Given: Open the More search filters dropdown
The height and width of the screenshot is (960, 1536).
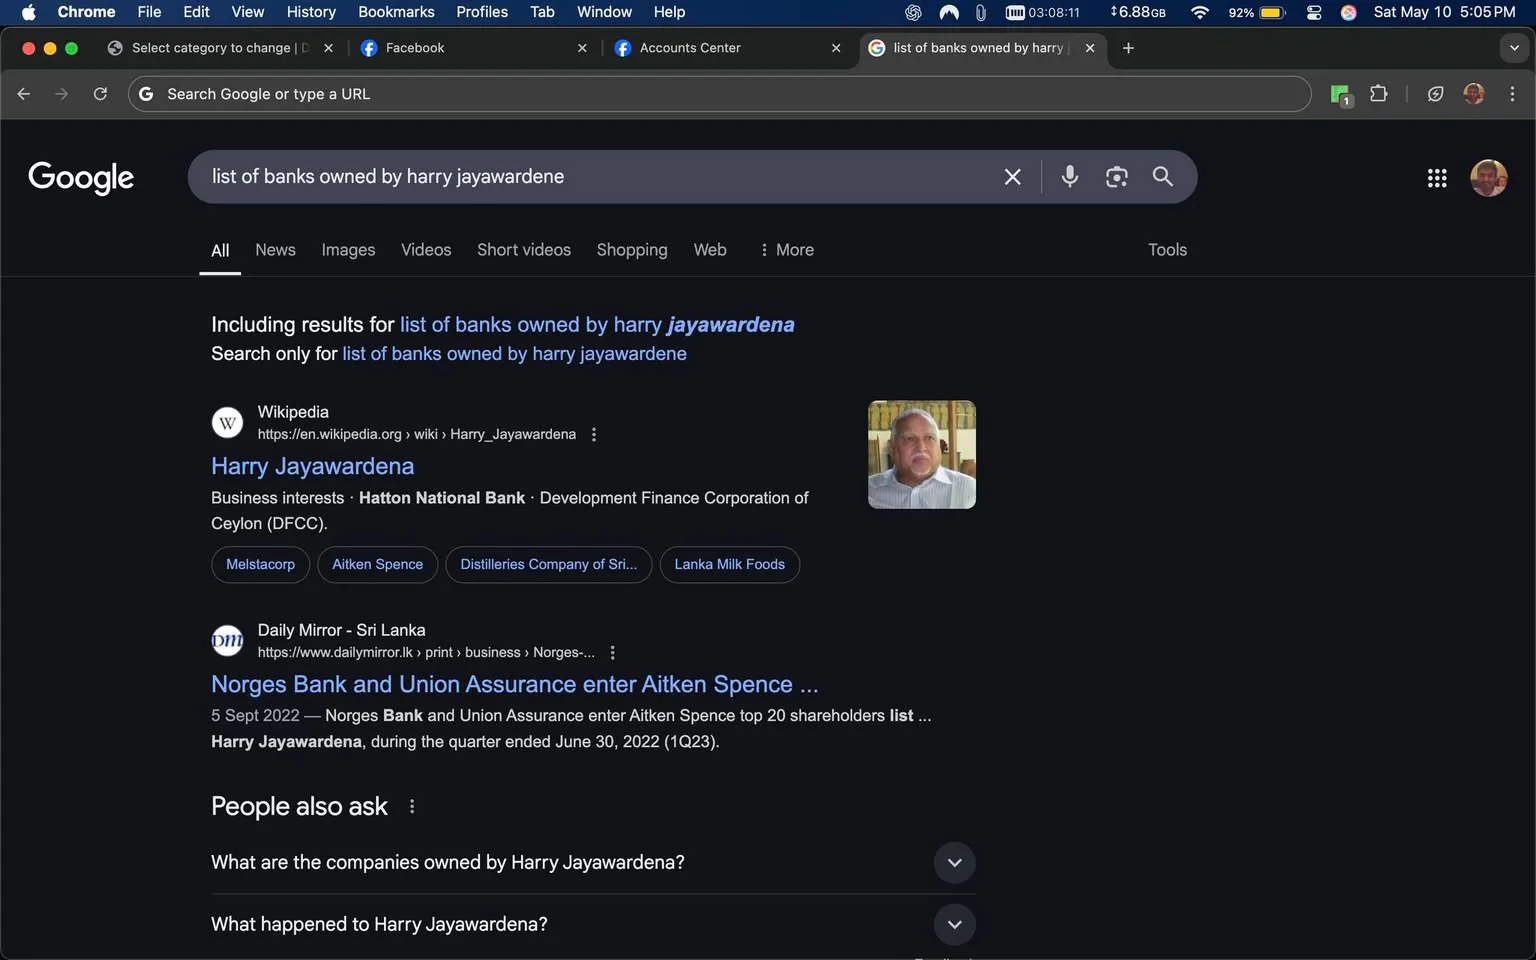Looking at the screenshot, I should [787, 250].
